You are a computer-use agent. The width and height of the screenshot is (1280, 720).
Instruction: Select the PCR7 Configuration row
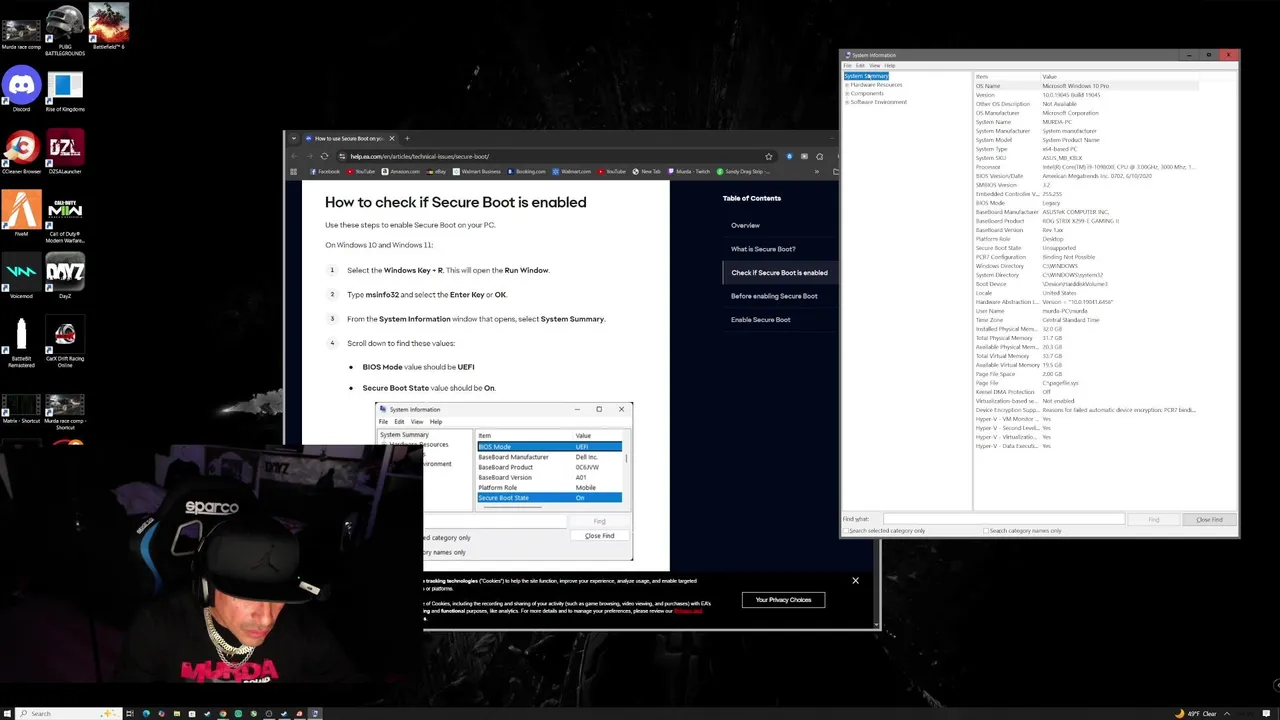(x=1085, y=257)
